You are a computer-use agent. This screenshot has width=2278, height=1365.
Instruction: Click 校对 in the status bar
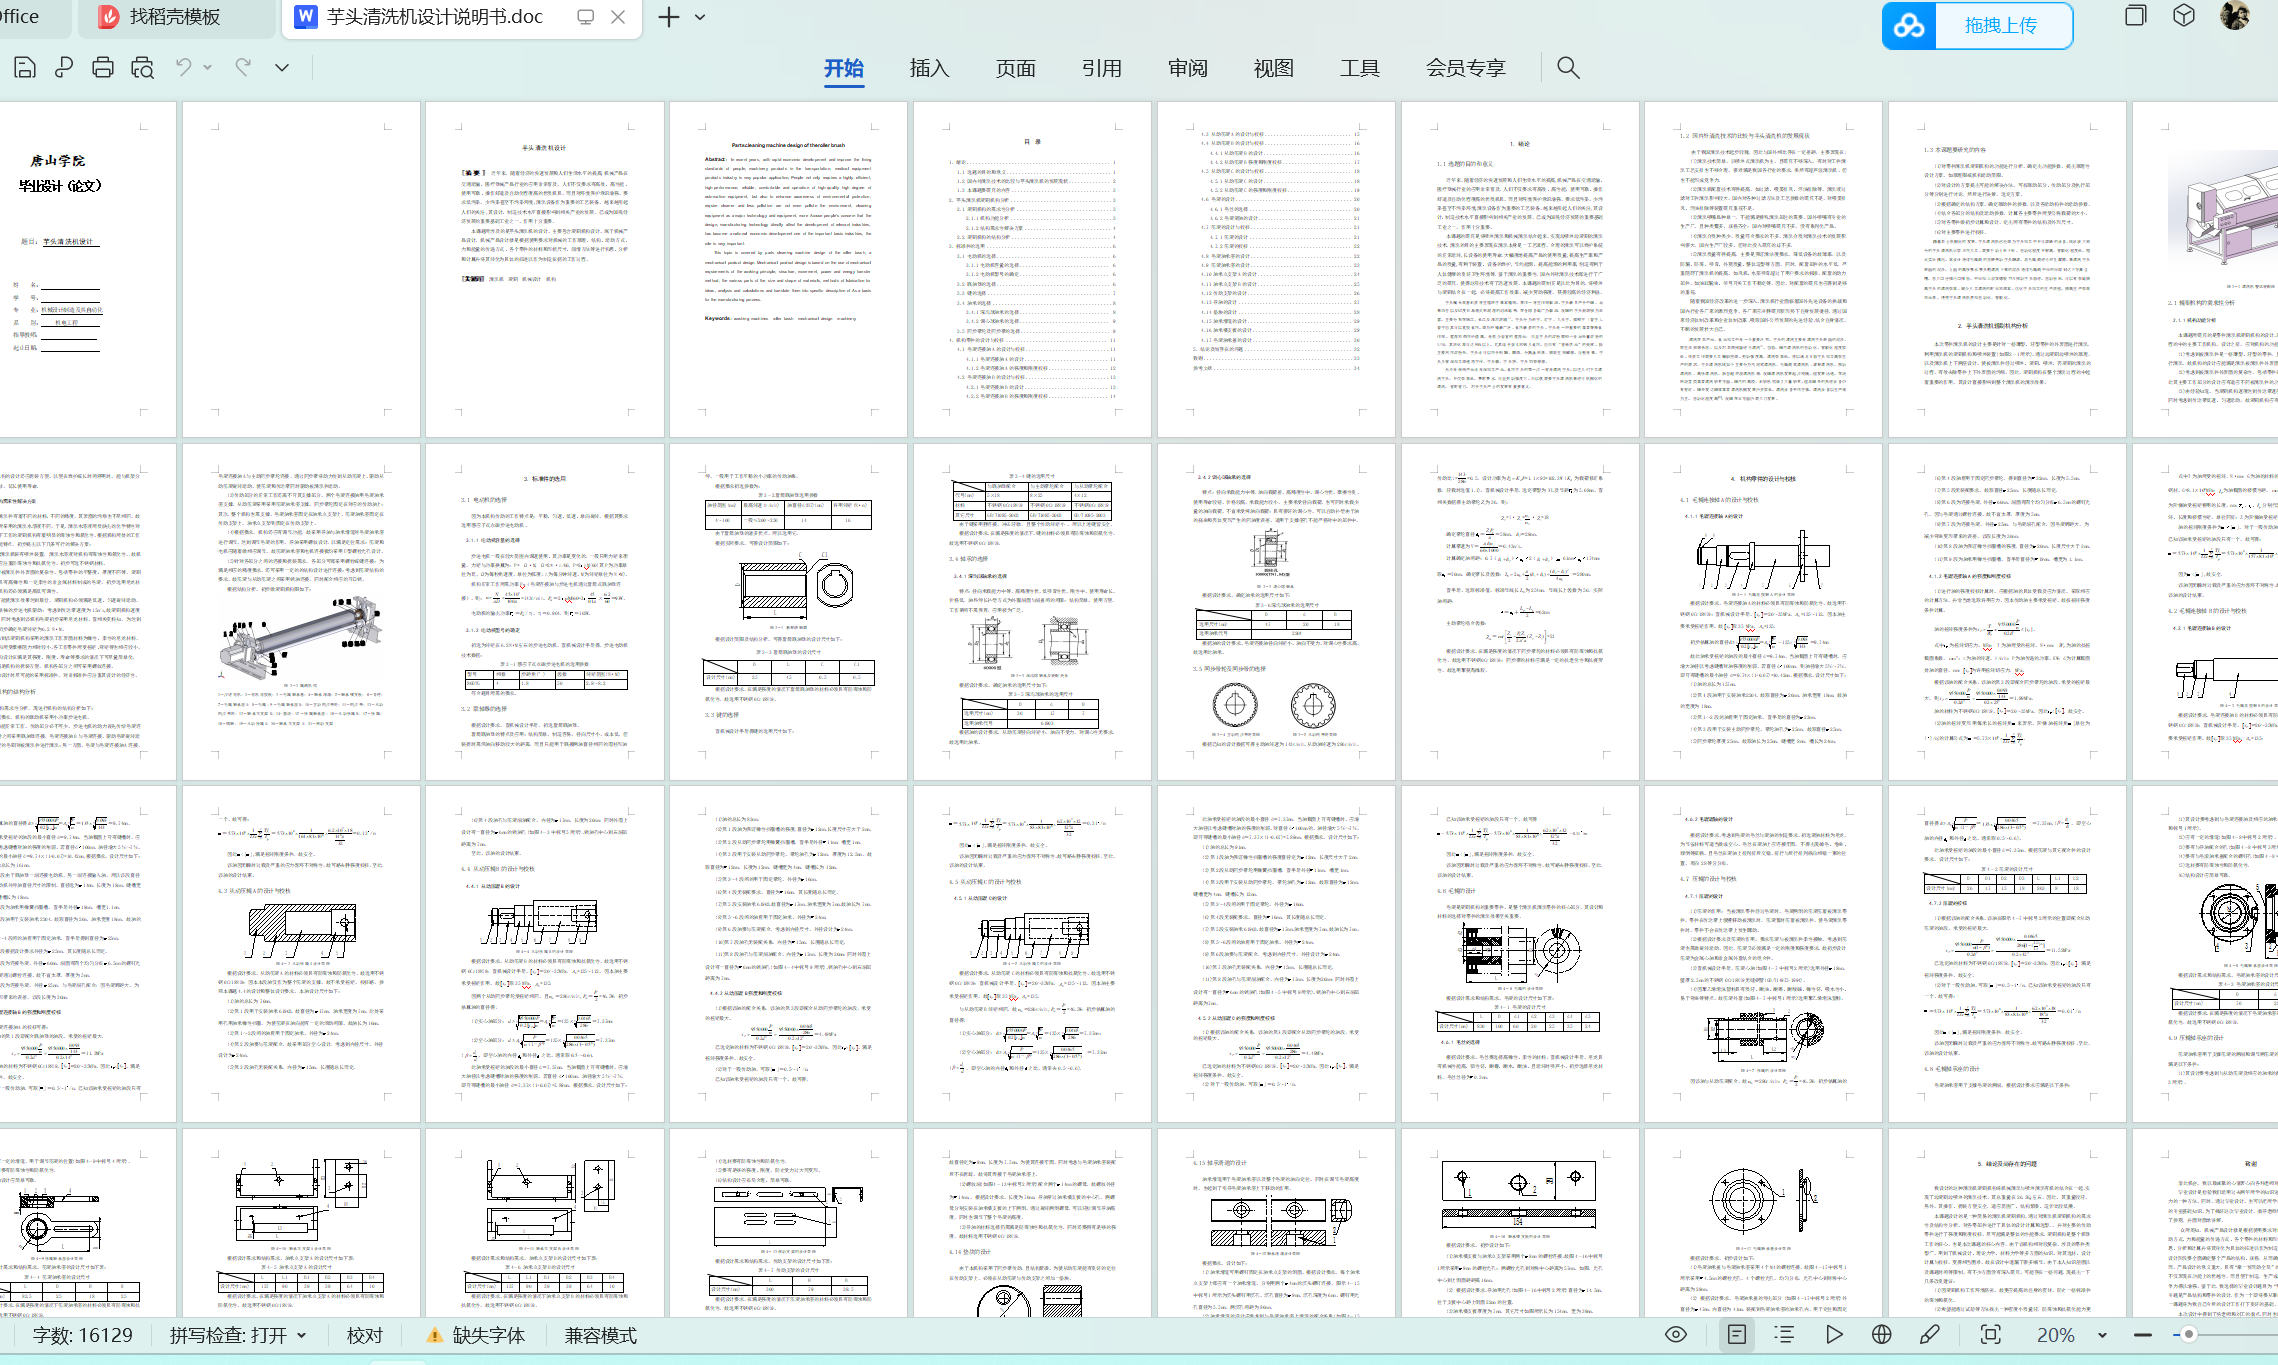(x=365, y=1335)
